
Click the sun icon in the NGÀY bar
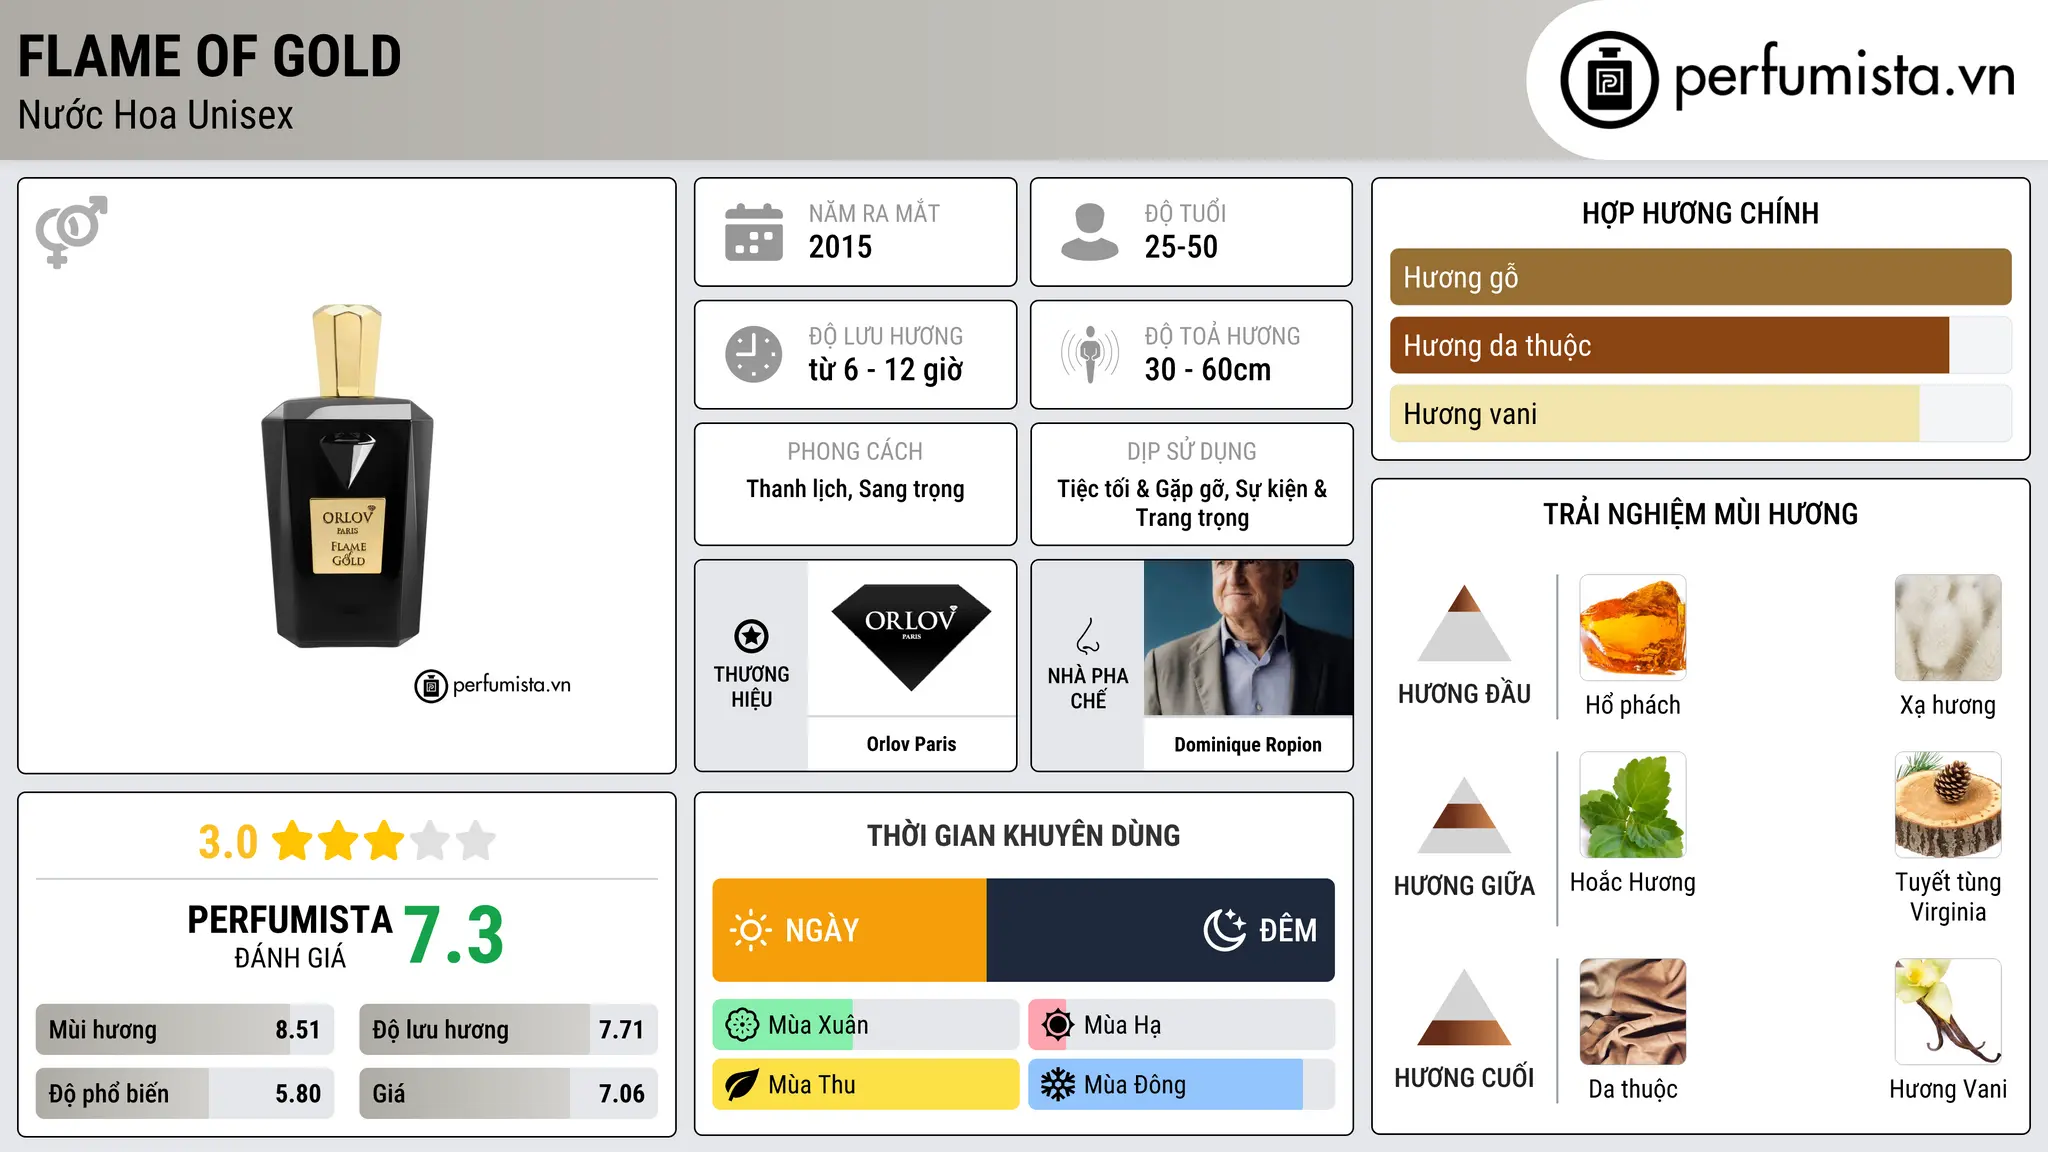tap(751, 930)
